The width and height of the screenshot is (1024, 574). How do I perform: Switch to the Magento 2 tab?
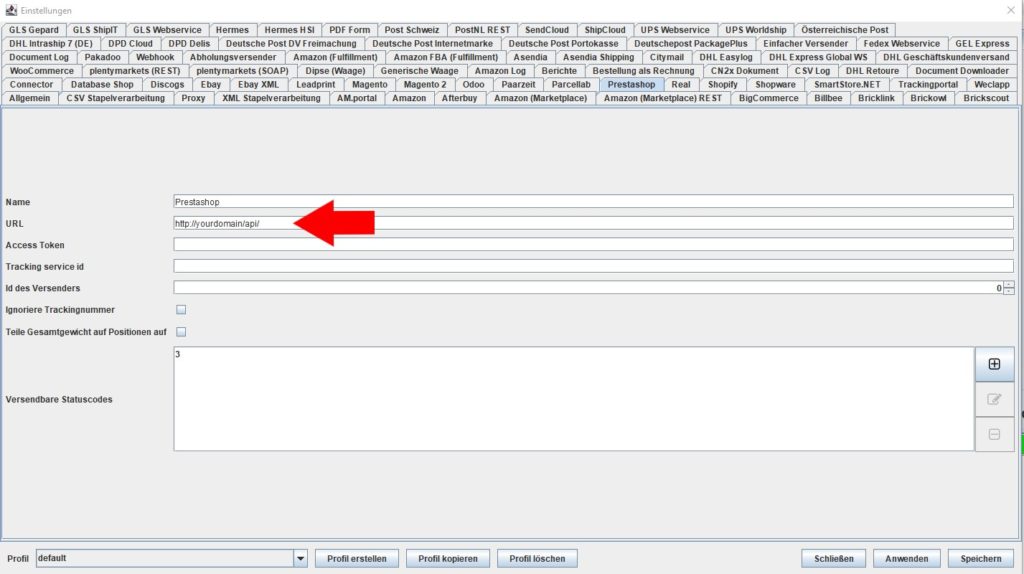click(x=424, y=84)
